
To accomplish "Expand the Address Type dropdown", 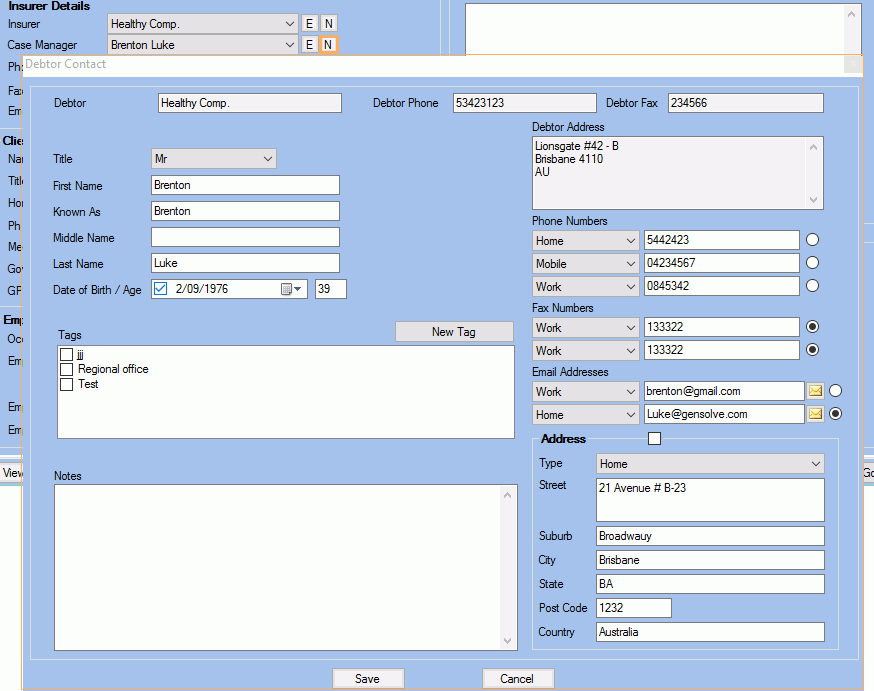I will (817, 463).
